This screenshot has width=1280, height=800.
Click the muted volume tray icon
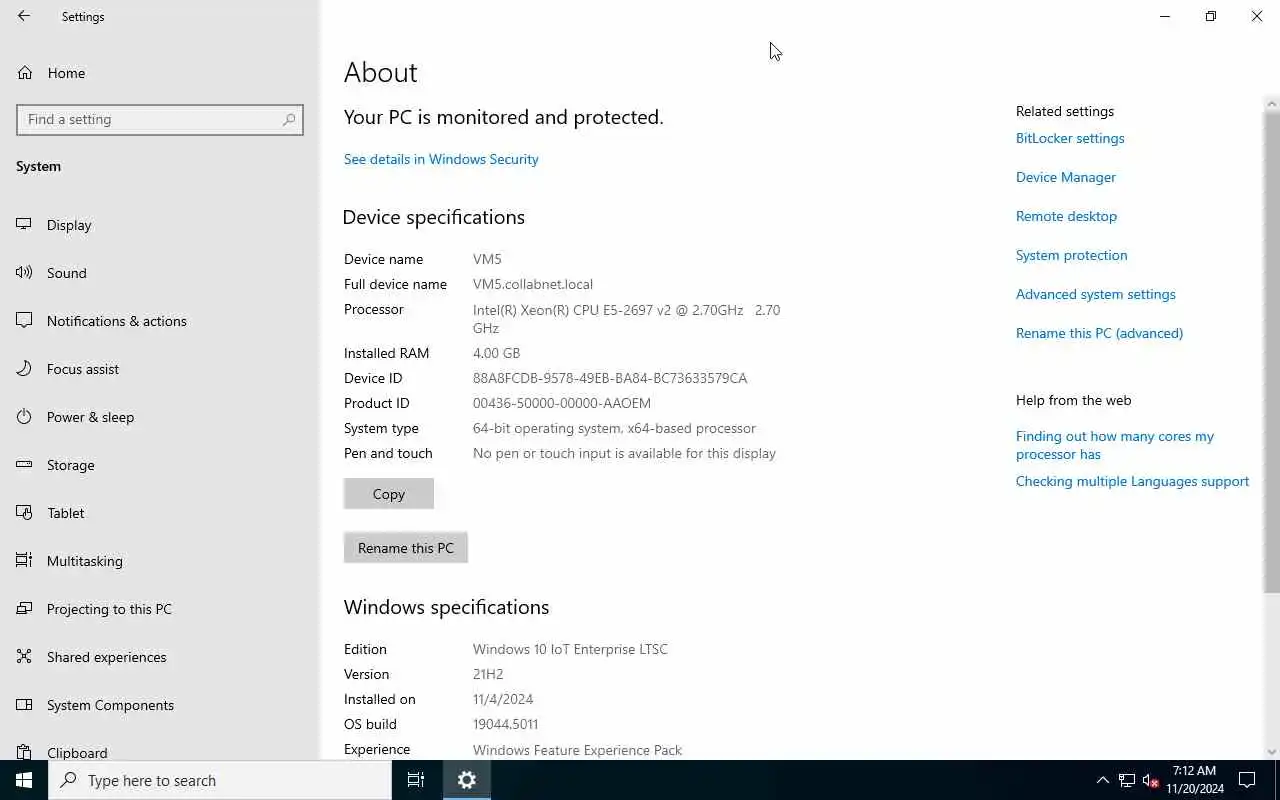pos(1151,780)
